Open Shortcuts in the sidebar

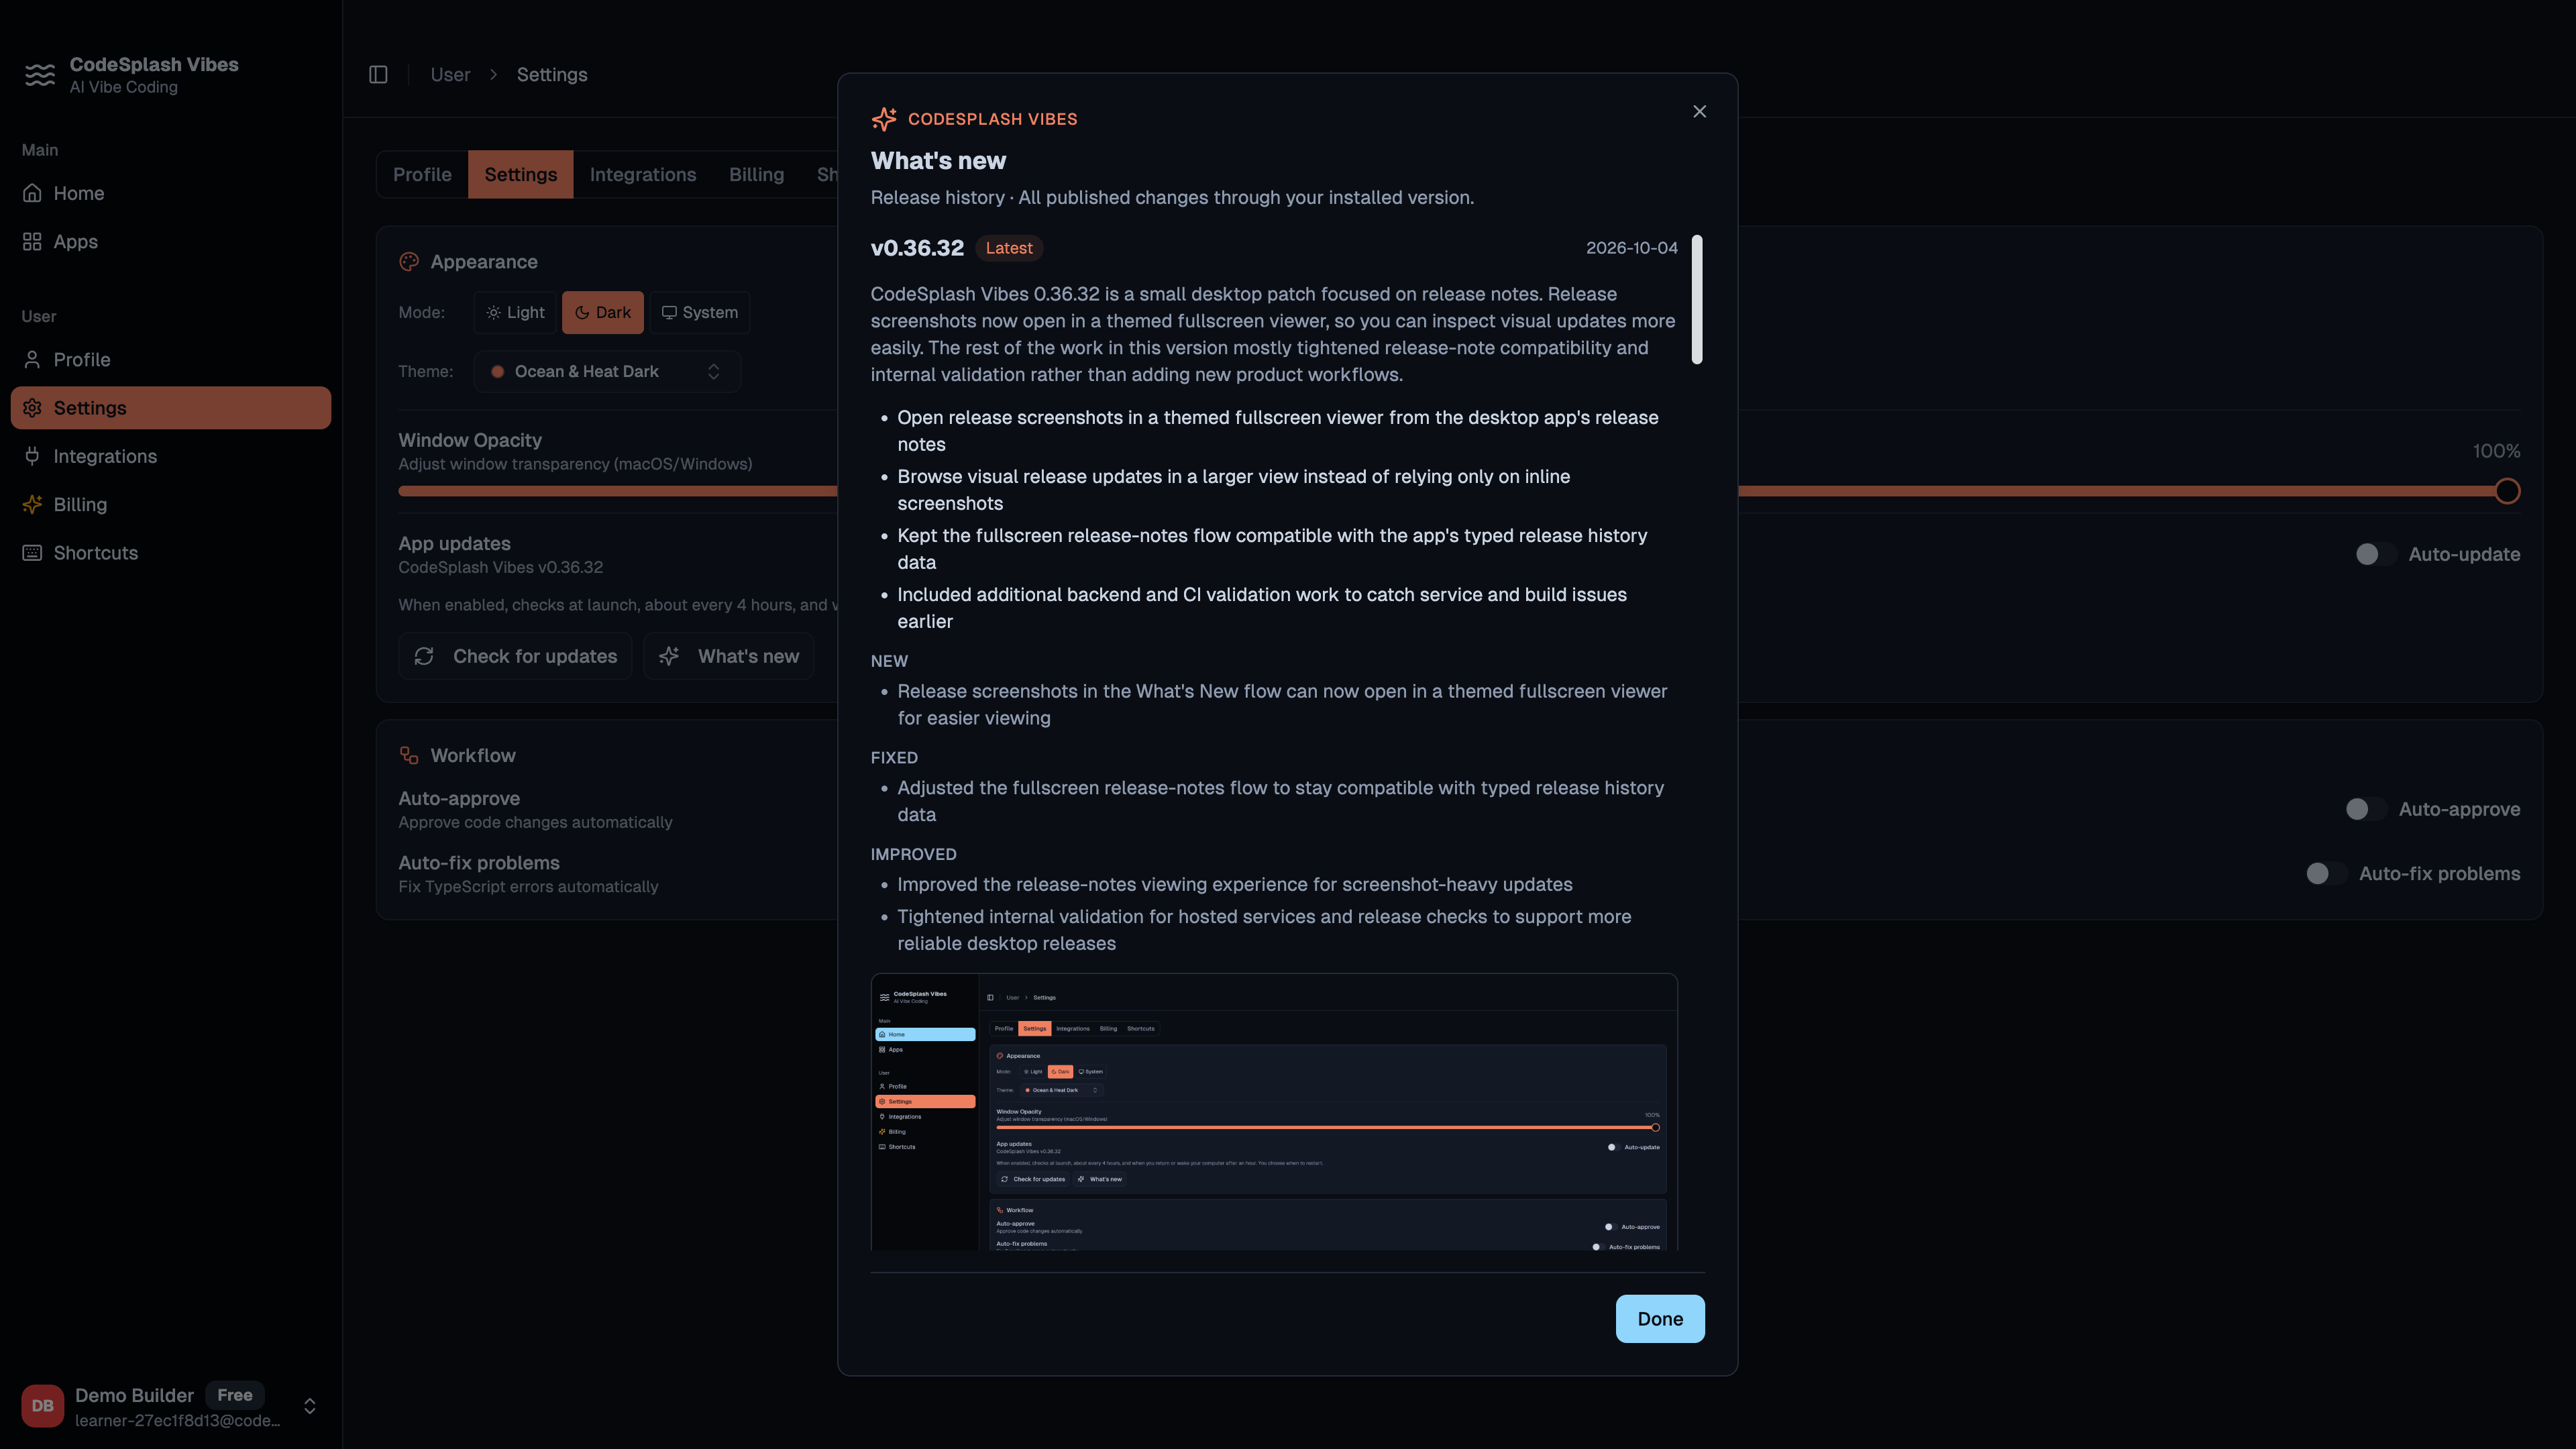171,553
